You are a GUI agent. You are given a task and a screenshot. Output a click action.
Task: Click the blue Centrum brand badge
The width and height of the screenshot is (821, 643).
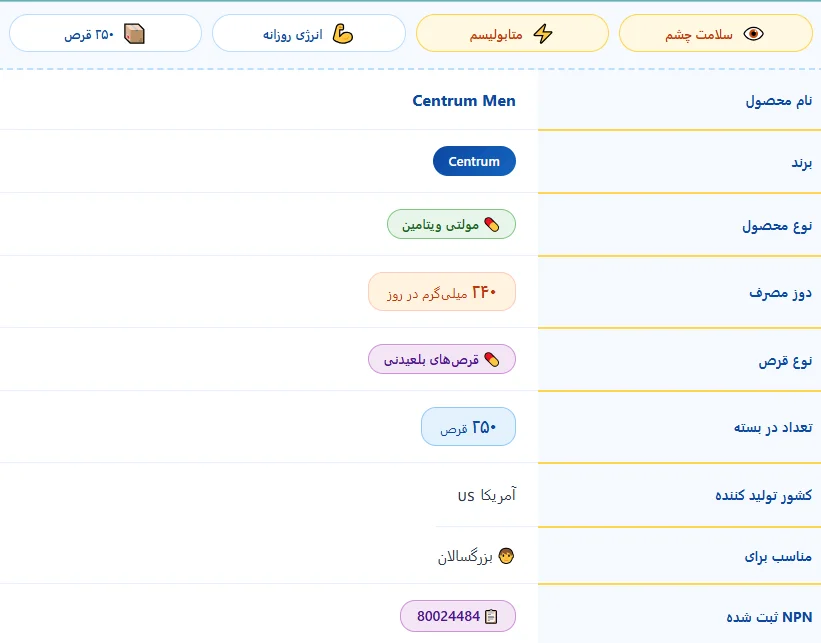point(474,161)
